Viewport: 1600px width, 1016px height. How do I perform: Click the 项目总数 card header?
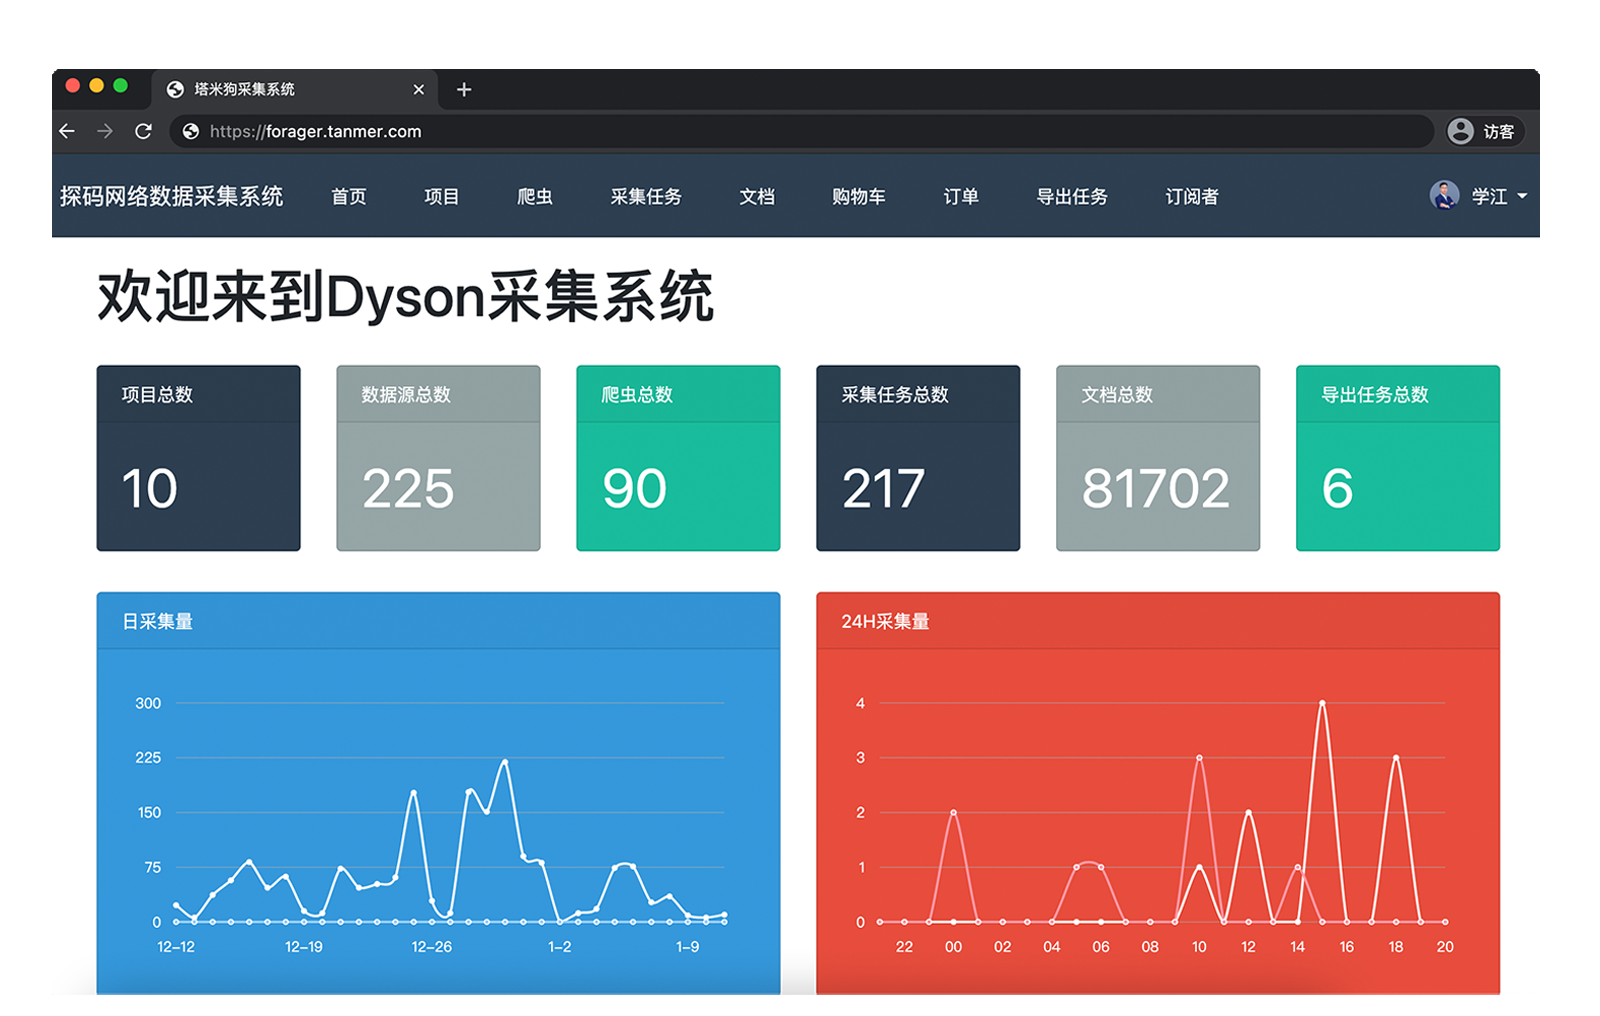[x=198, y=394]
